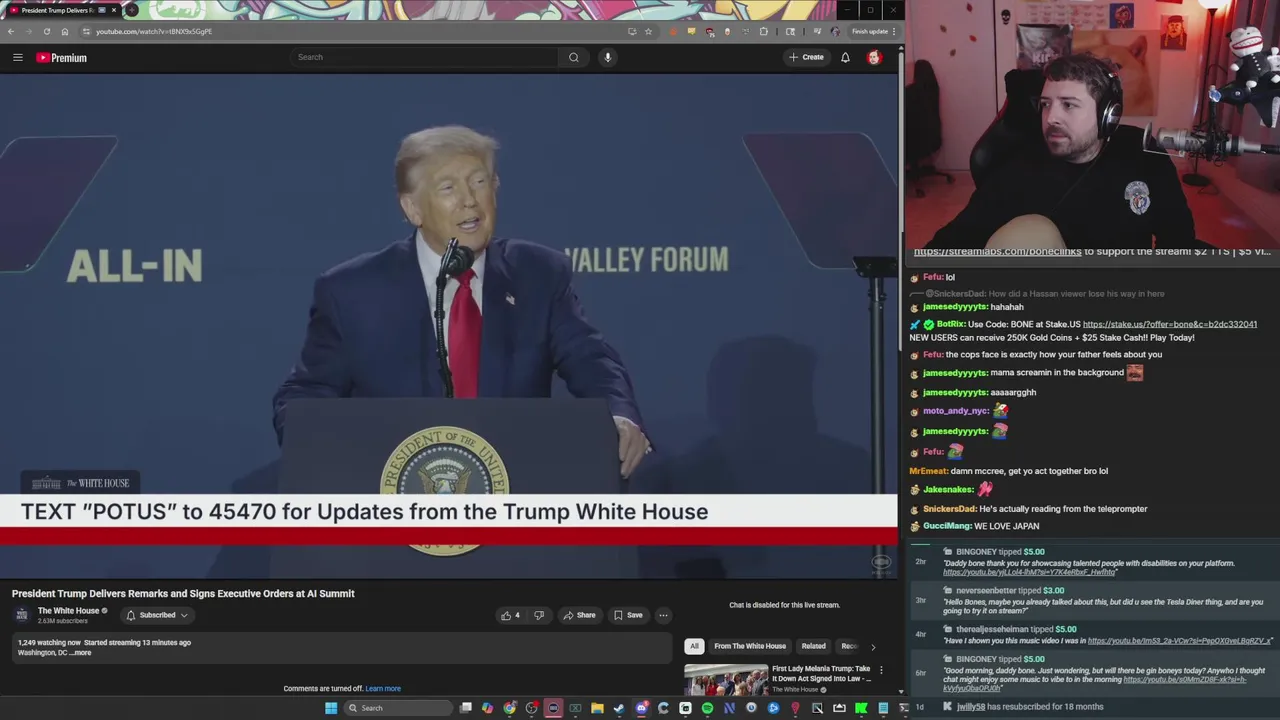Click the YouTube search field
Screen dimensions: 1280x720
coord(425,57)
